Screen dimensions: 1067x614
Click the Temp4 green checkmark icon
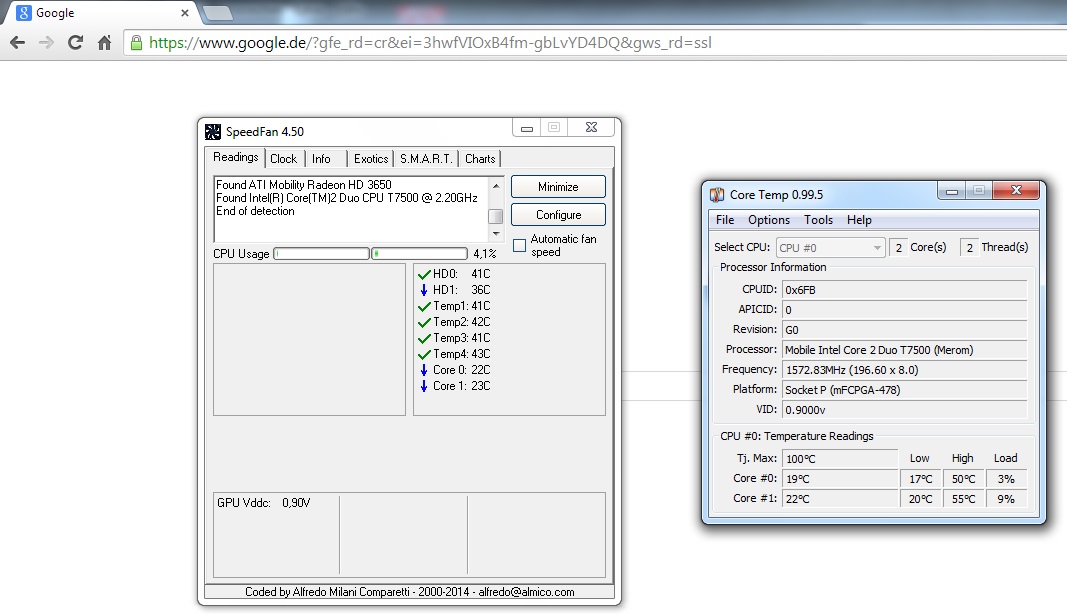(424, 354)
